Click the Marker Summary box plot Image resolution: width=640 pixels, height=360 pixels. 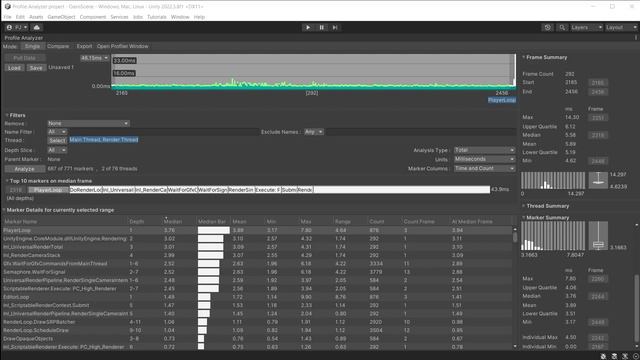598,236
